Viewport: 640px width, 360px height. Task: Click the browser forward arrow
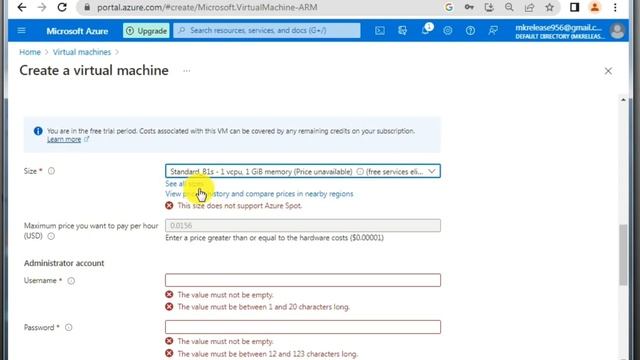42,7
